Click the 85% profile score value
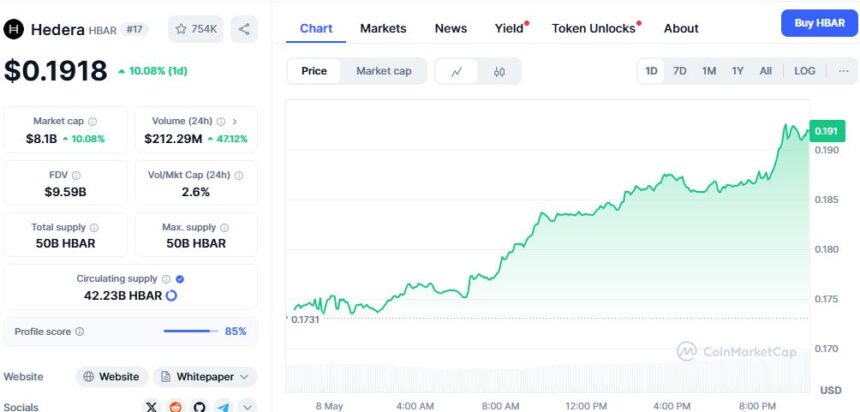 click(236, 331)
